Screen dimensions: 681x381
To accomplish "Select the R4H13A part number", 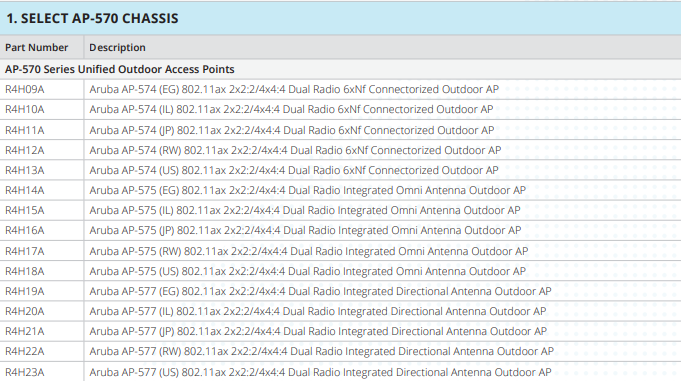I will pyautogui.click(x=25, y=170).
